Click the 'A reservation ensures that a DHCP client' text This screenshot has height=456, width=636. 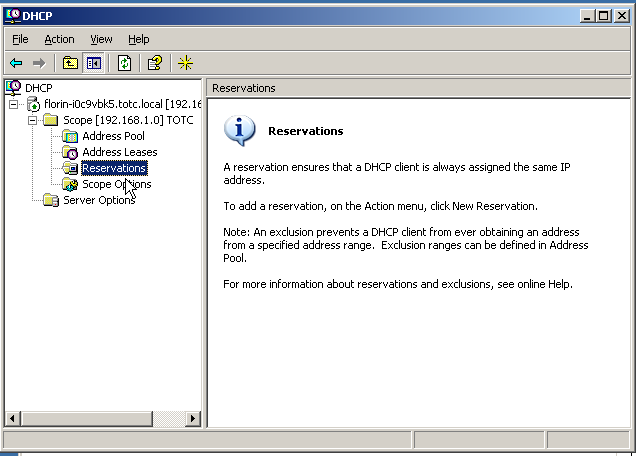[x=397, y=173]
